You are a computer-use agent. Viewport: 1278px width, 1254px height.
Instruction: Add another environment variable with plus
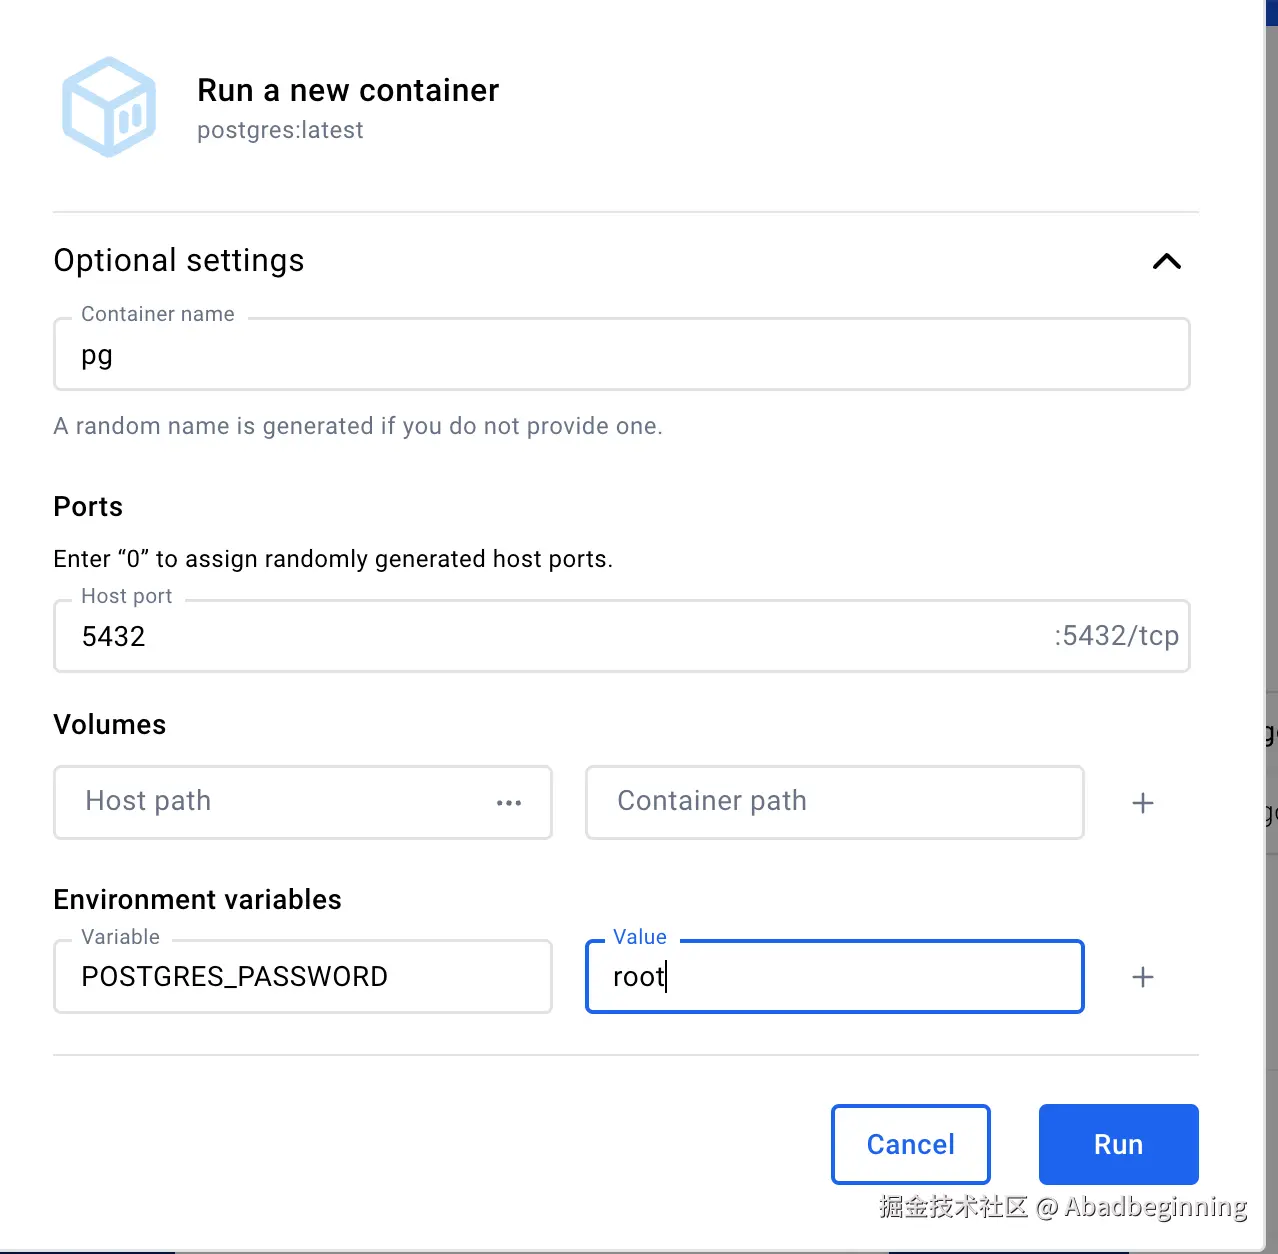(1142, 977)
